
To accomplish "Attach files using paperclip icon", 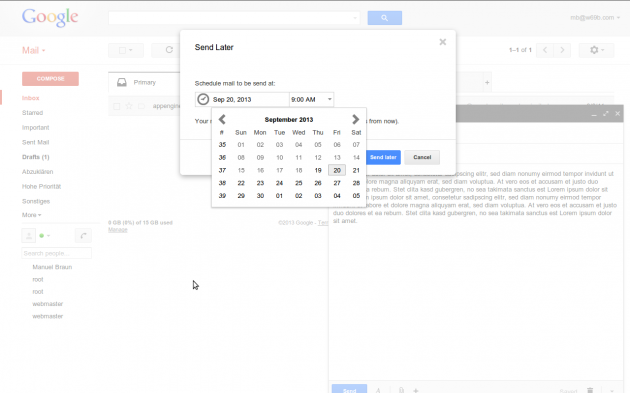I will point(401,390).
